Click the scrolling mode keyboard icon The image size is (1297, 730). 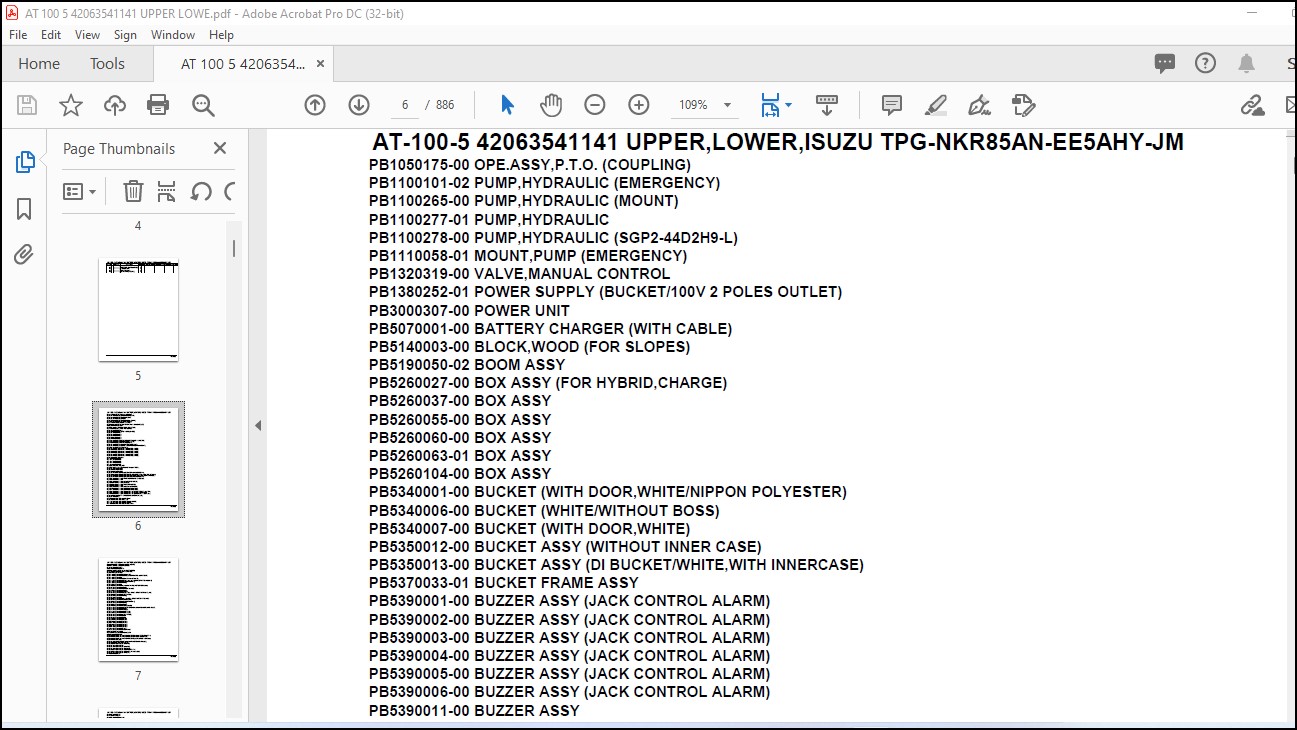[827, 105]
